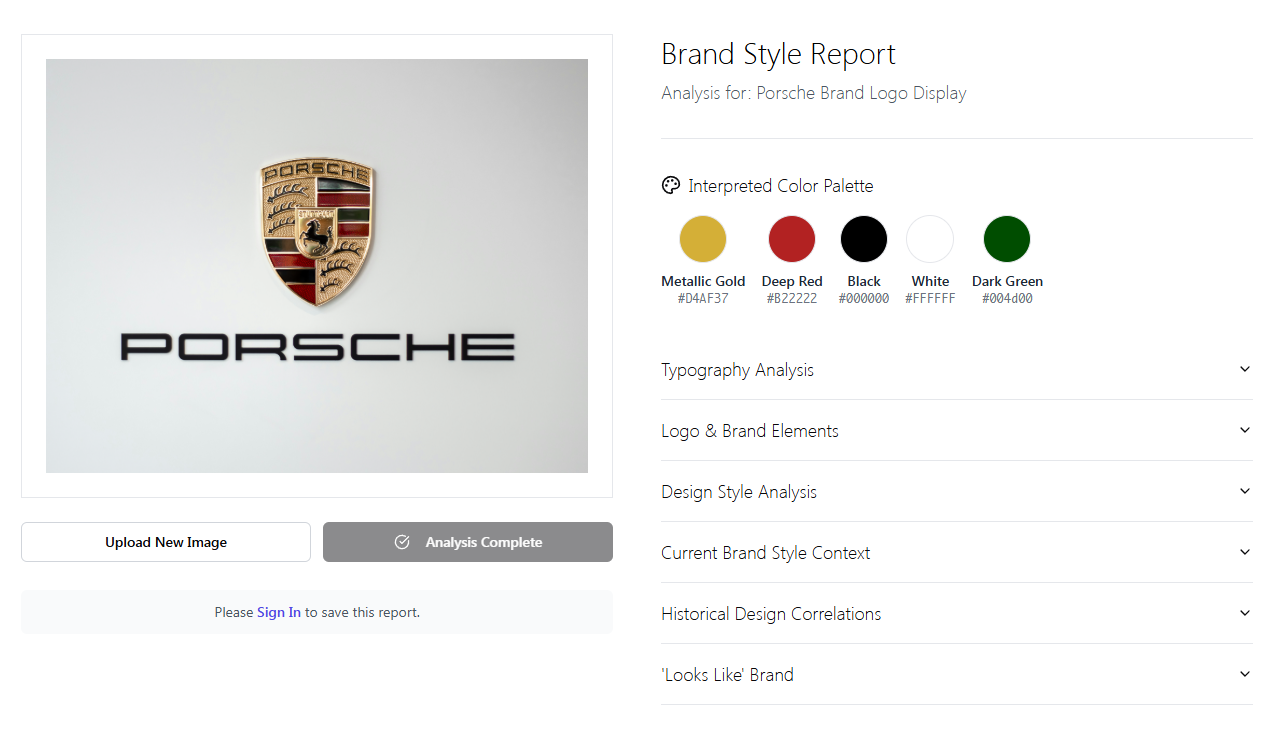Open the Current Brand Style Context title

click(765, 553)
